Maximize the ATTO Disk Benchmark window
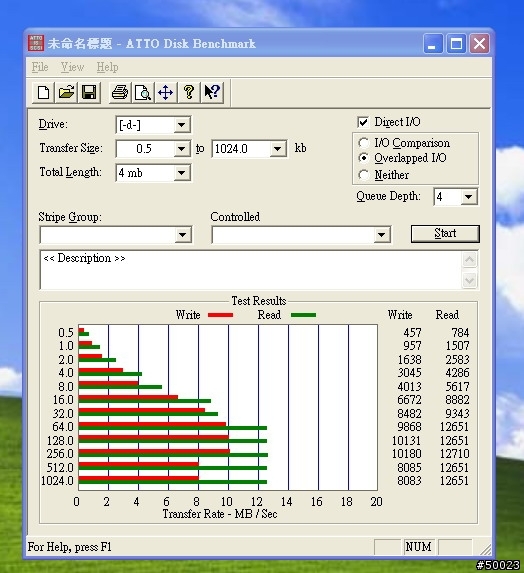The height and width of the screenshot is (573, 524). point(456,43)
